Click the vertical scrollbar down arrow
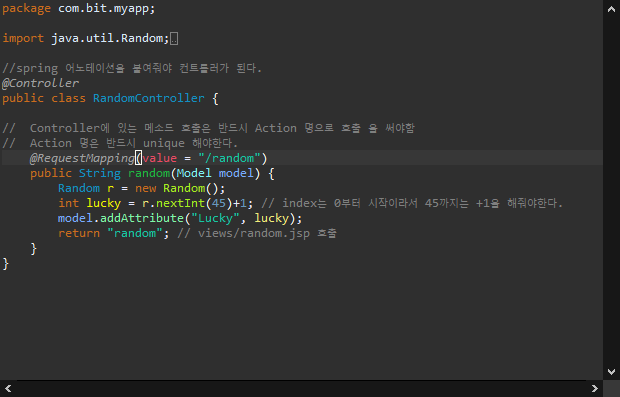 [x=611, y=372]
